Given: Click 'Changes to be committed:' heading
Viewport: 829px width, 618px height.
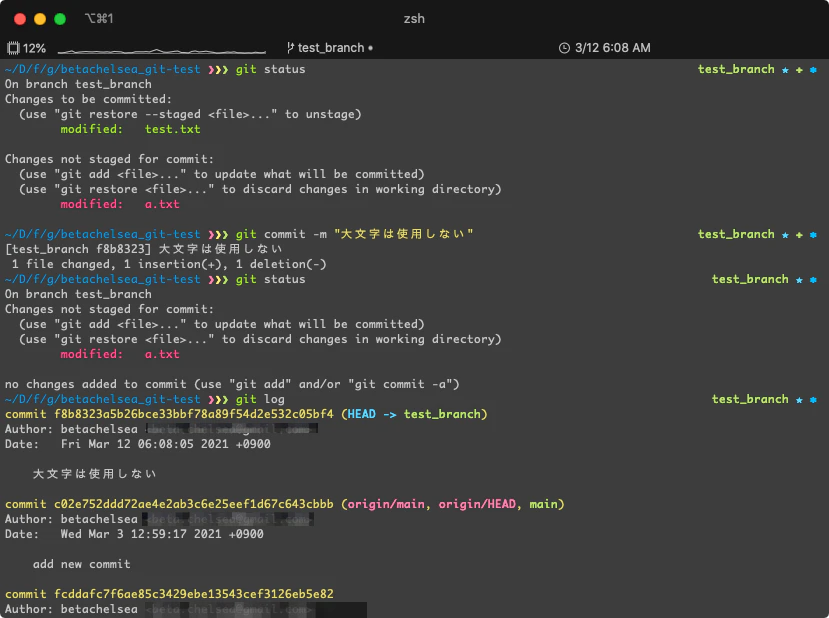Looking at the screenshot, I should point(88,99).
